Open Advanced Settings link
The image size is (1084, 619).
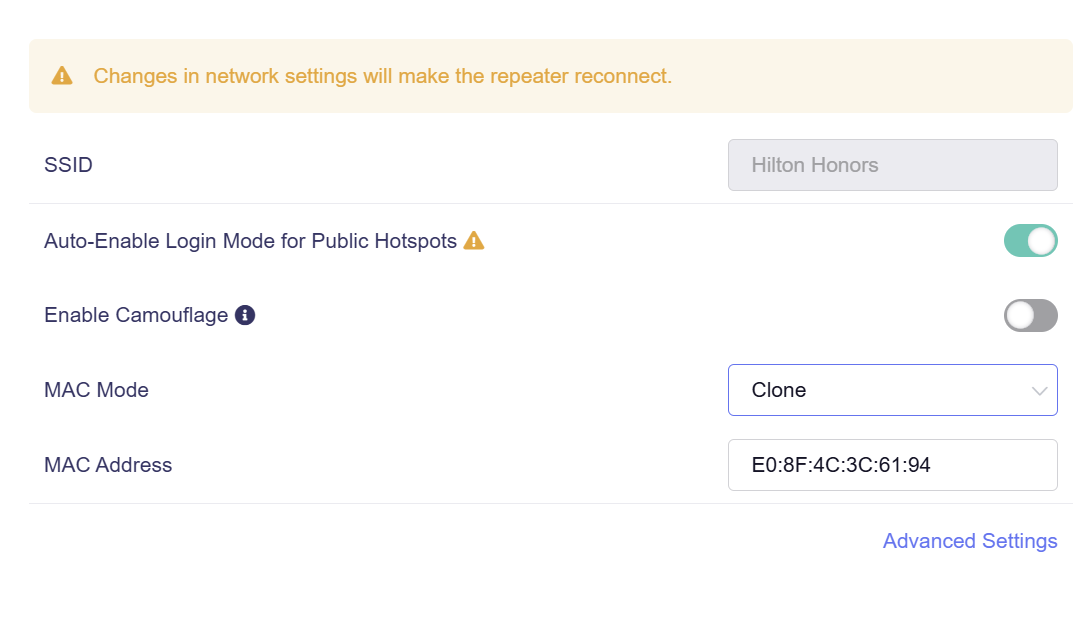point(969,541)
